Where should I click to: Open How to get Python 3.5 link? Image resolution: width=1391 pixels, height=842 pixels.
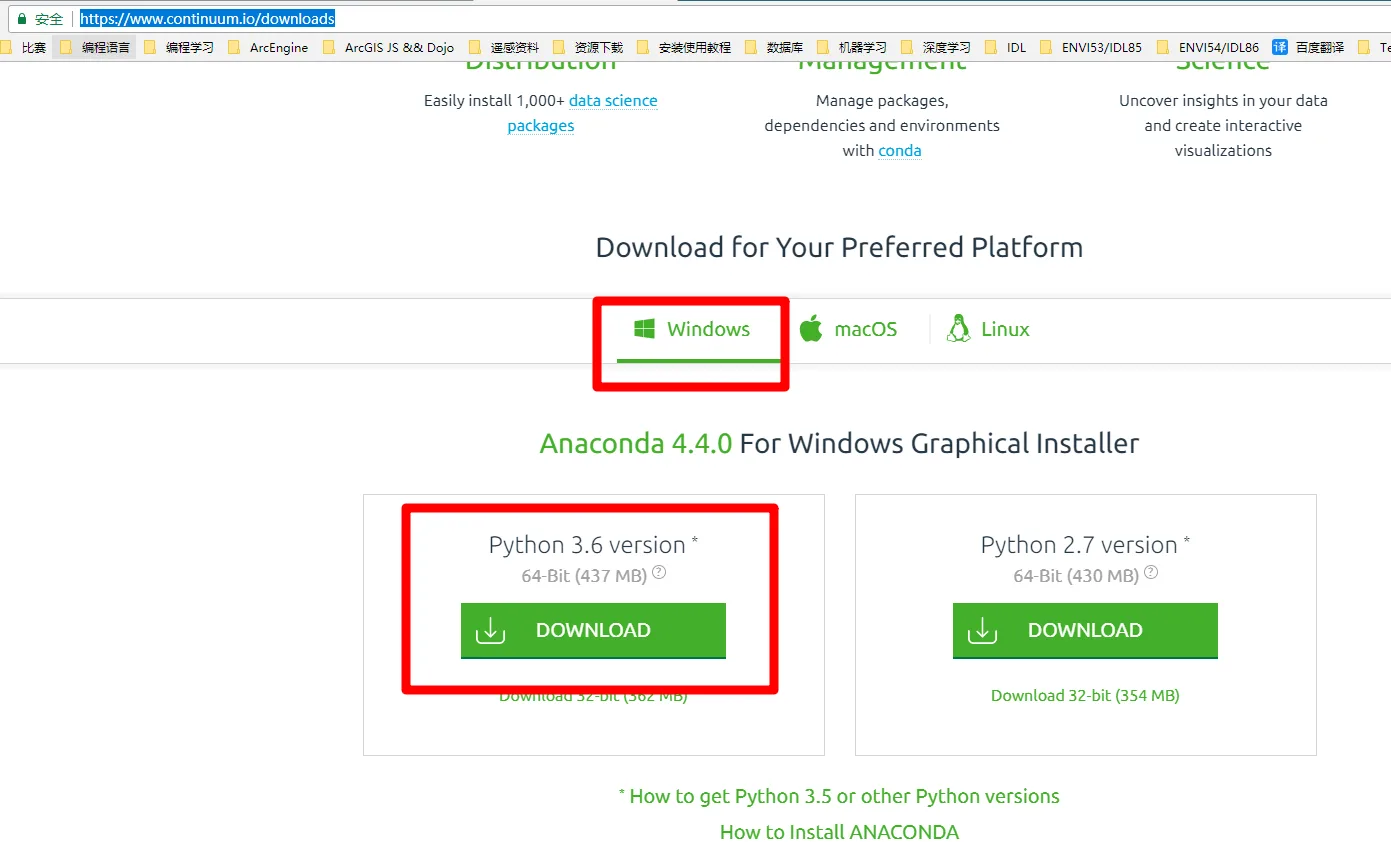click(x=839, y=796)
